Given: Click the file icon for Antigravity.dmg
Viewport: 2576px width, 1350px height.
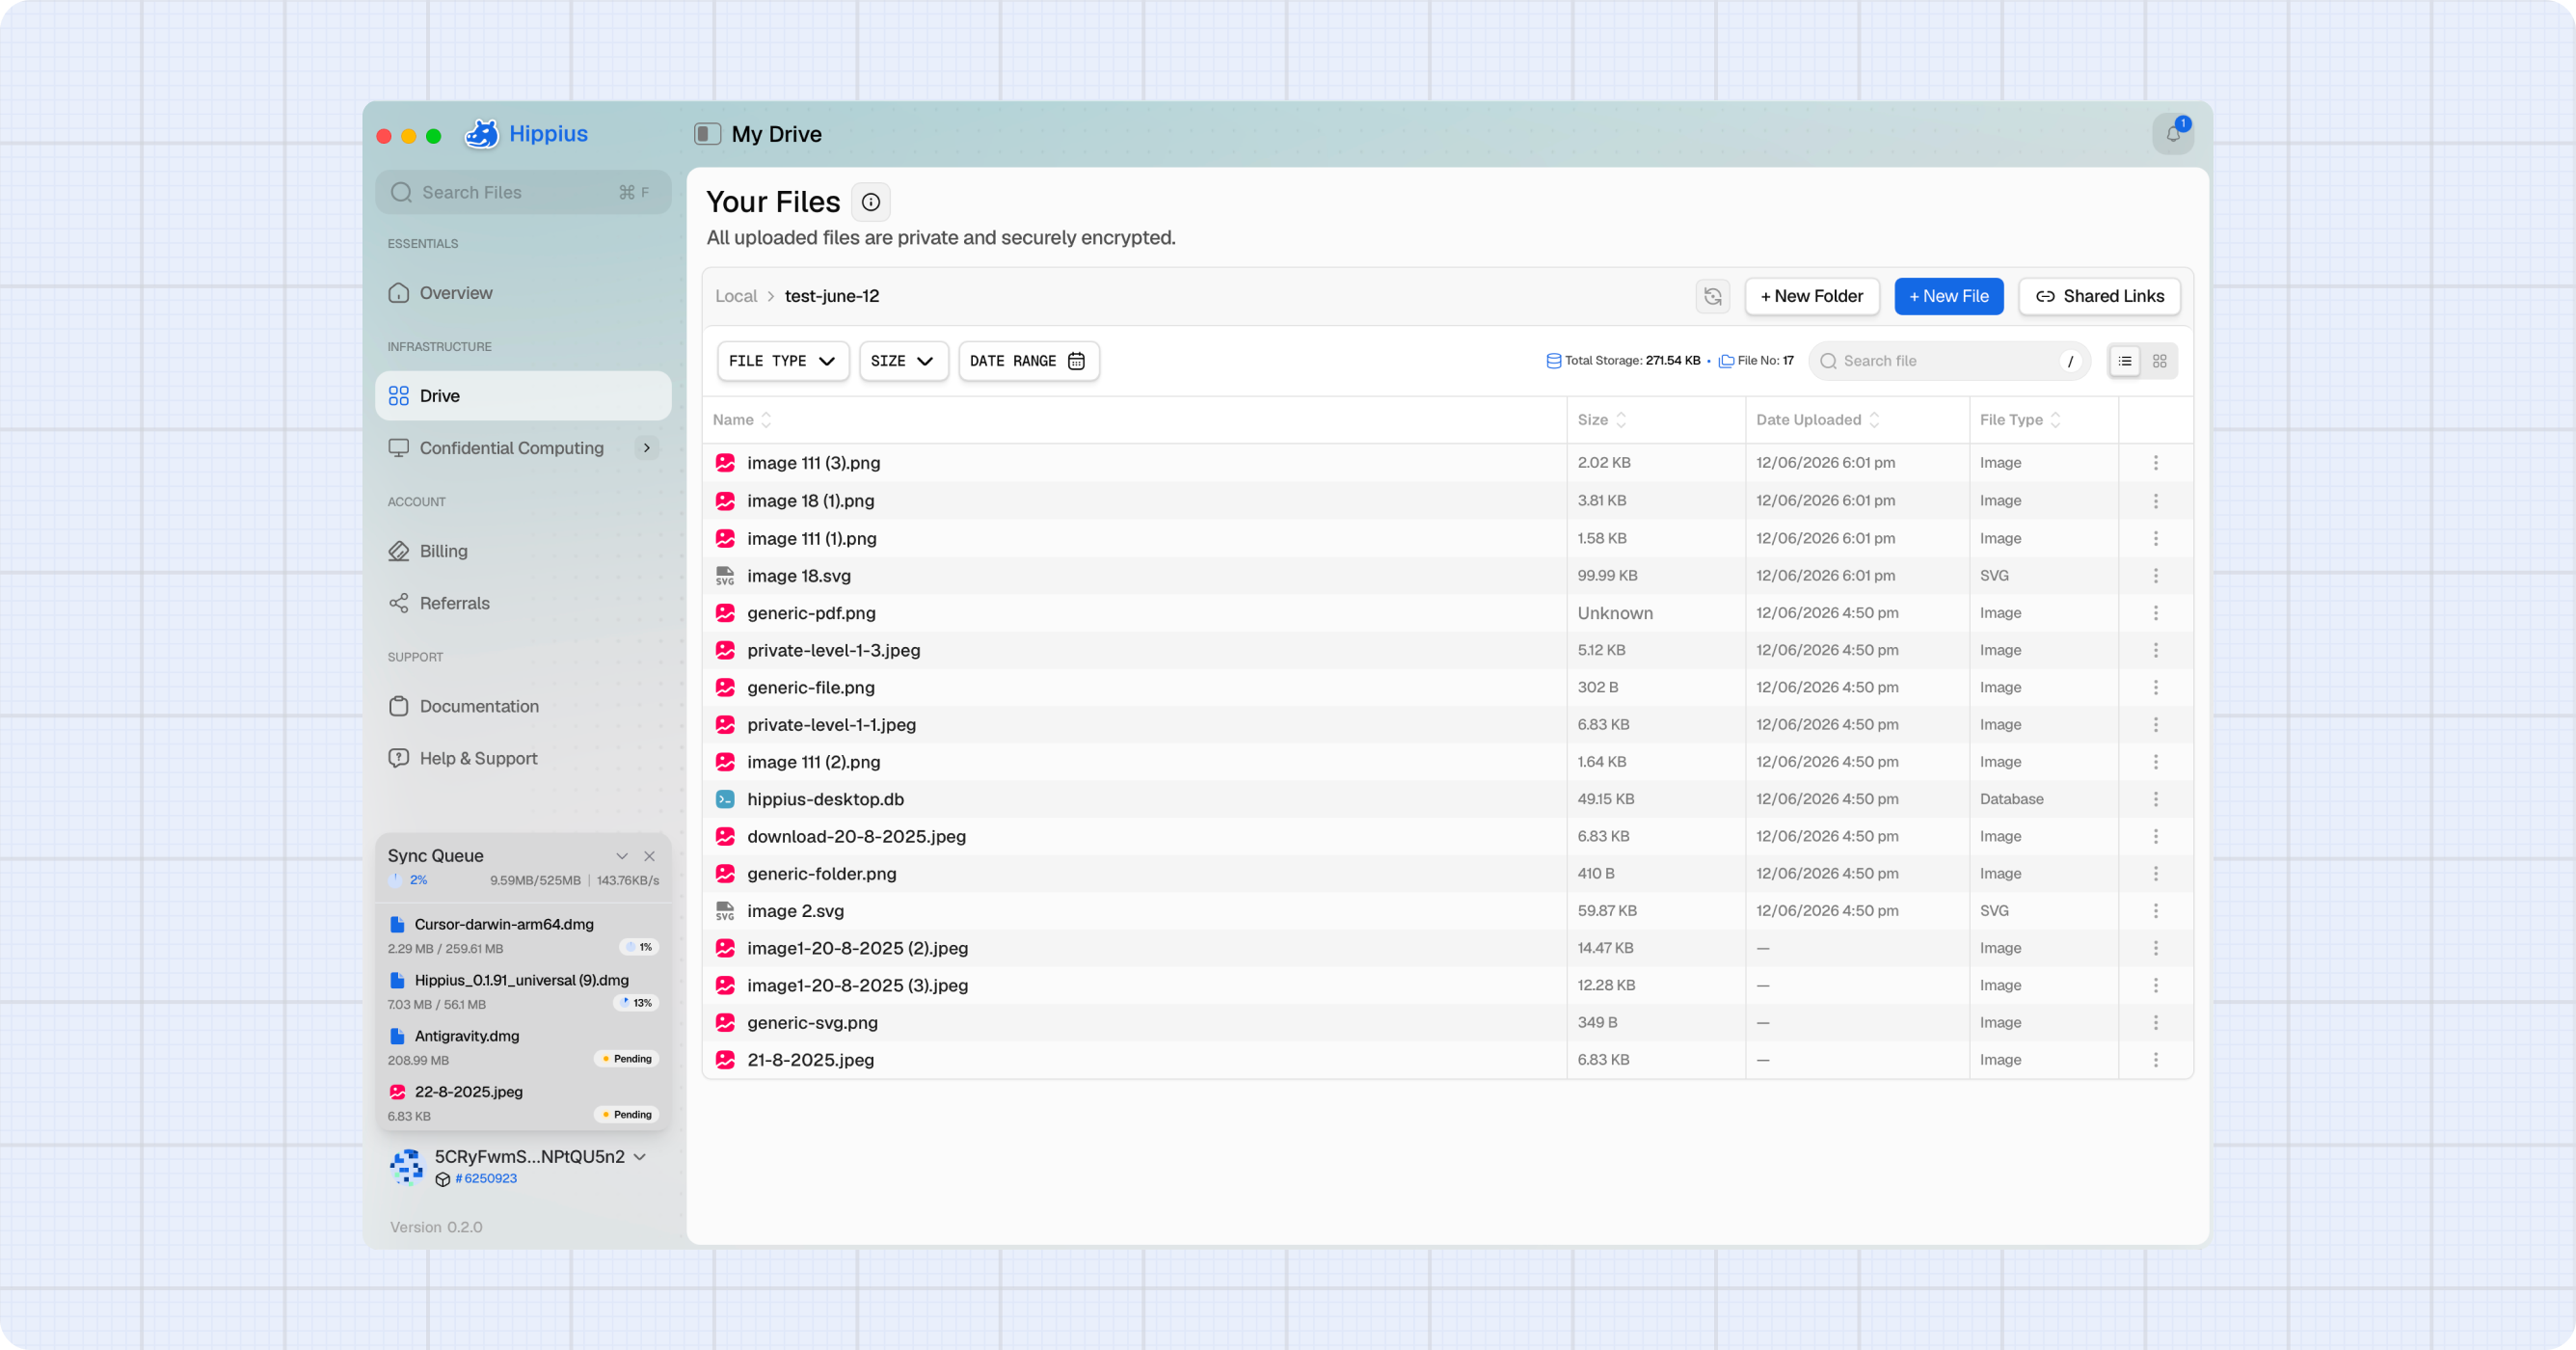Looking at the screenshot, I should [397, 1036].
